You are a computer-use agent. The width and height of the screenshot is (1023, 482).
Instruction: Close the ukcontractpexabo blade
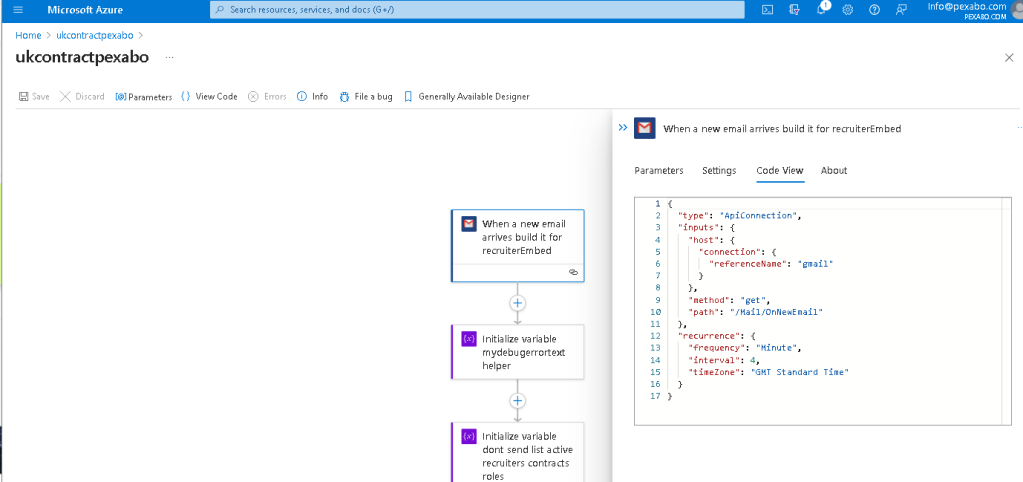click(x=1009, y=57)
